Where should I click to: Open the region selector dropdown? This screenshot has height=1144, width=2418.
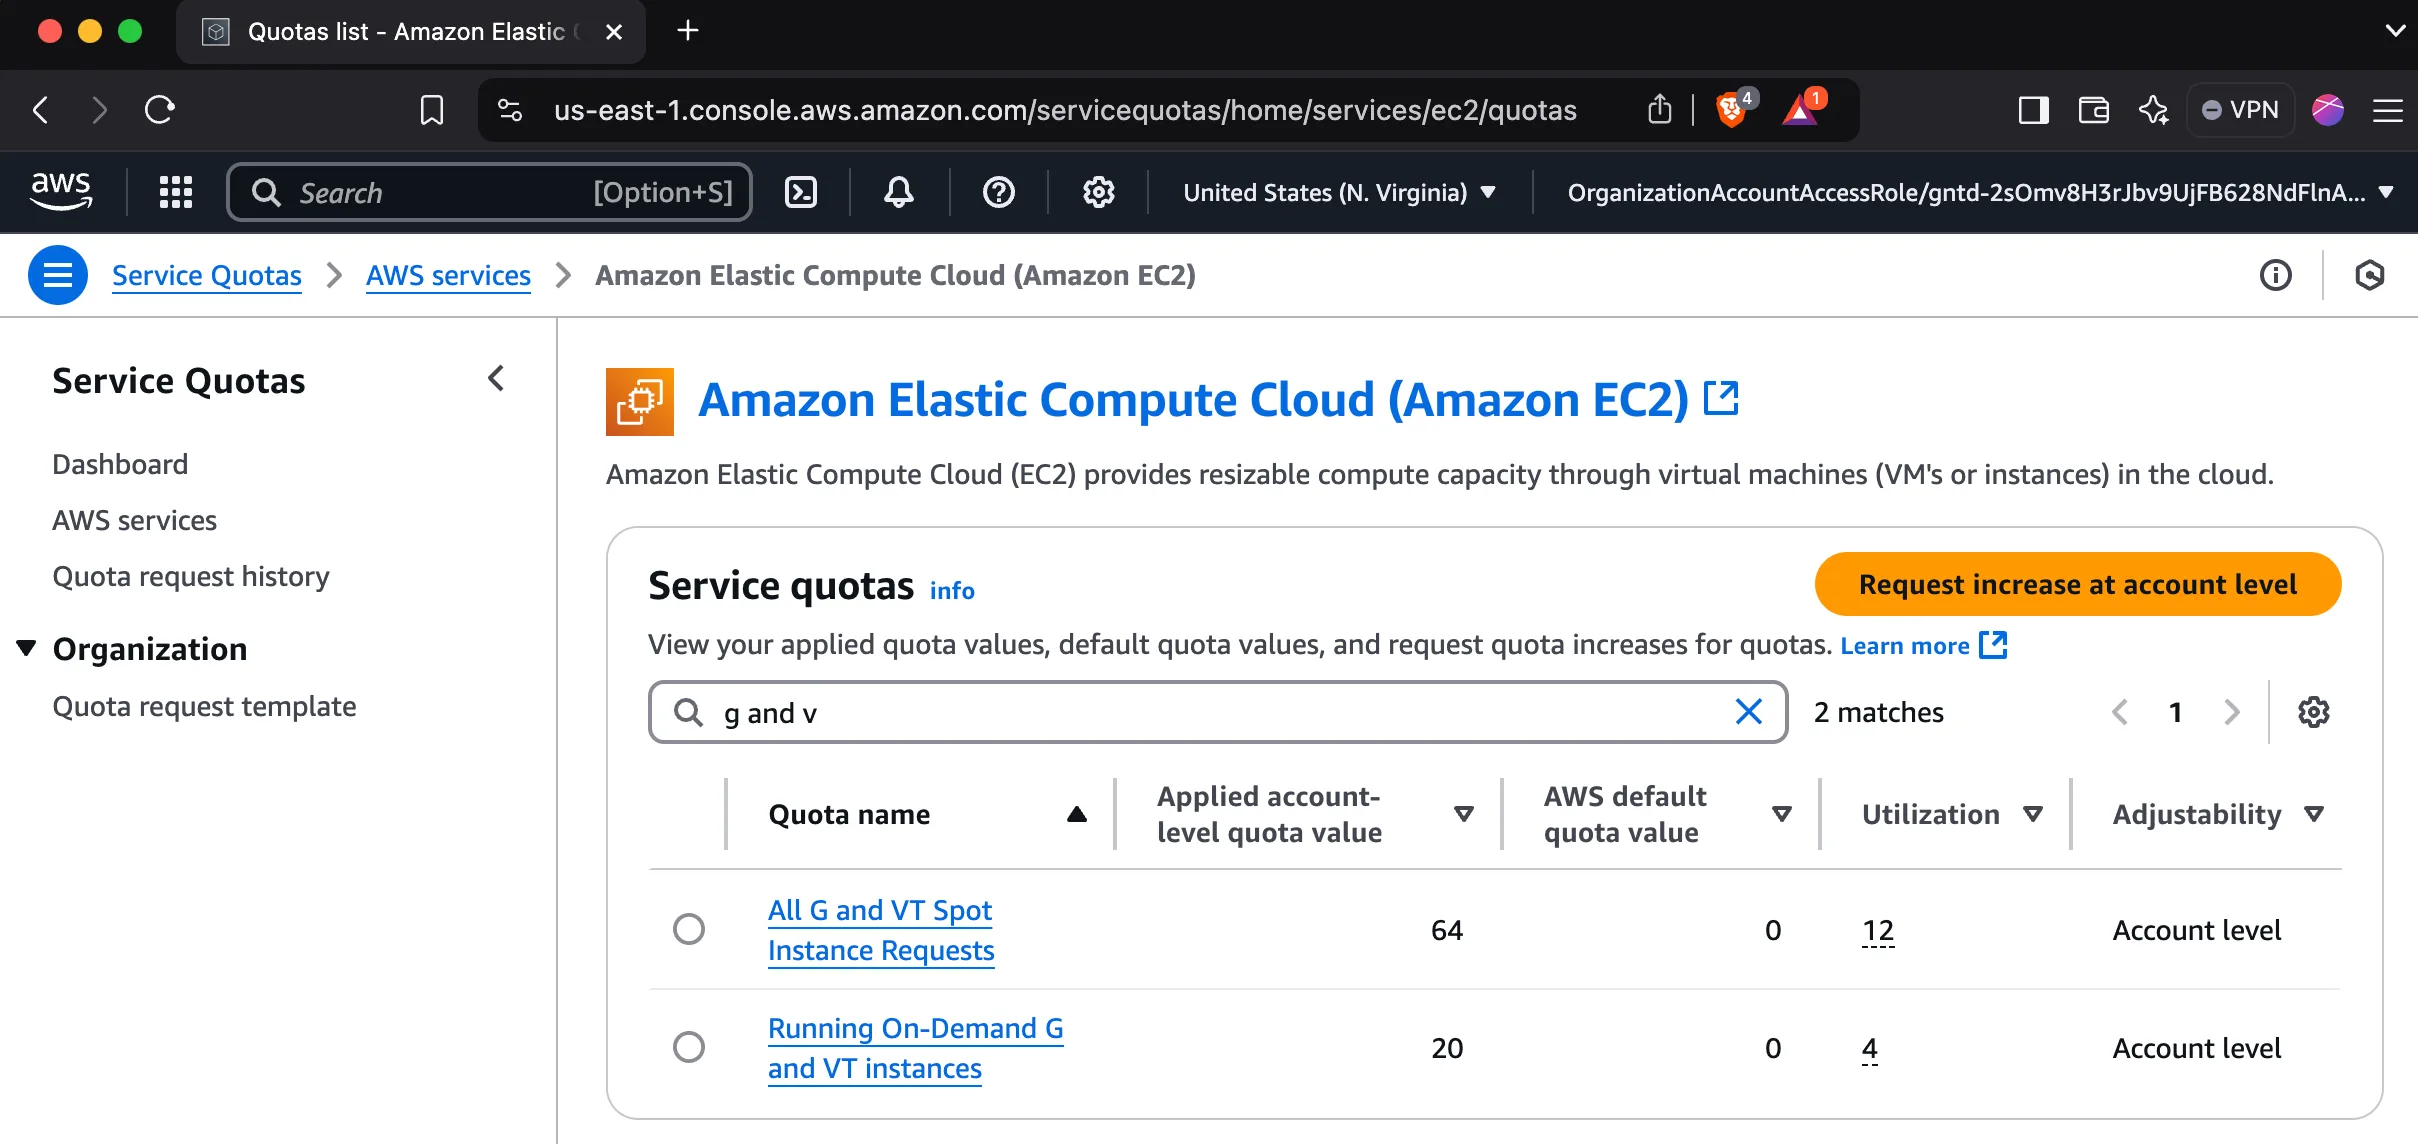click(1338, 192)
